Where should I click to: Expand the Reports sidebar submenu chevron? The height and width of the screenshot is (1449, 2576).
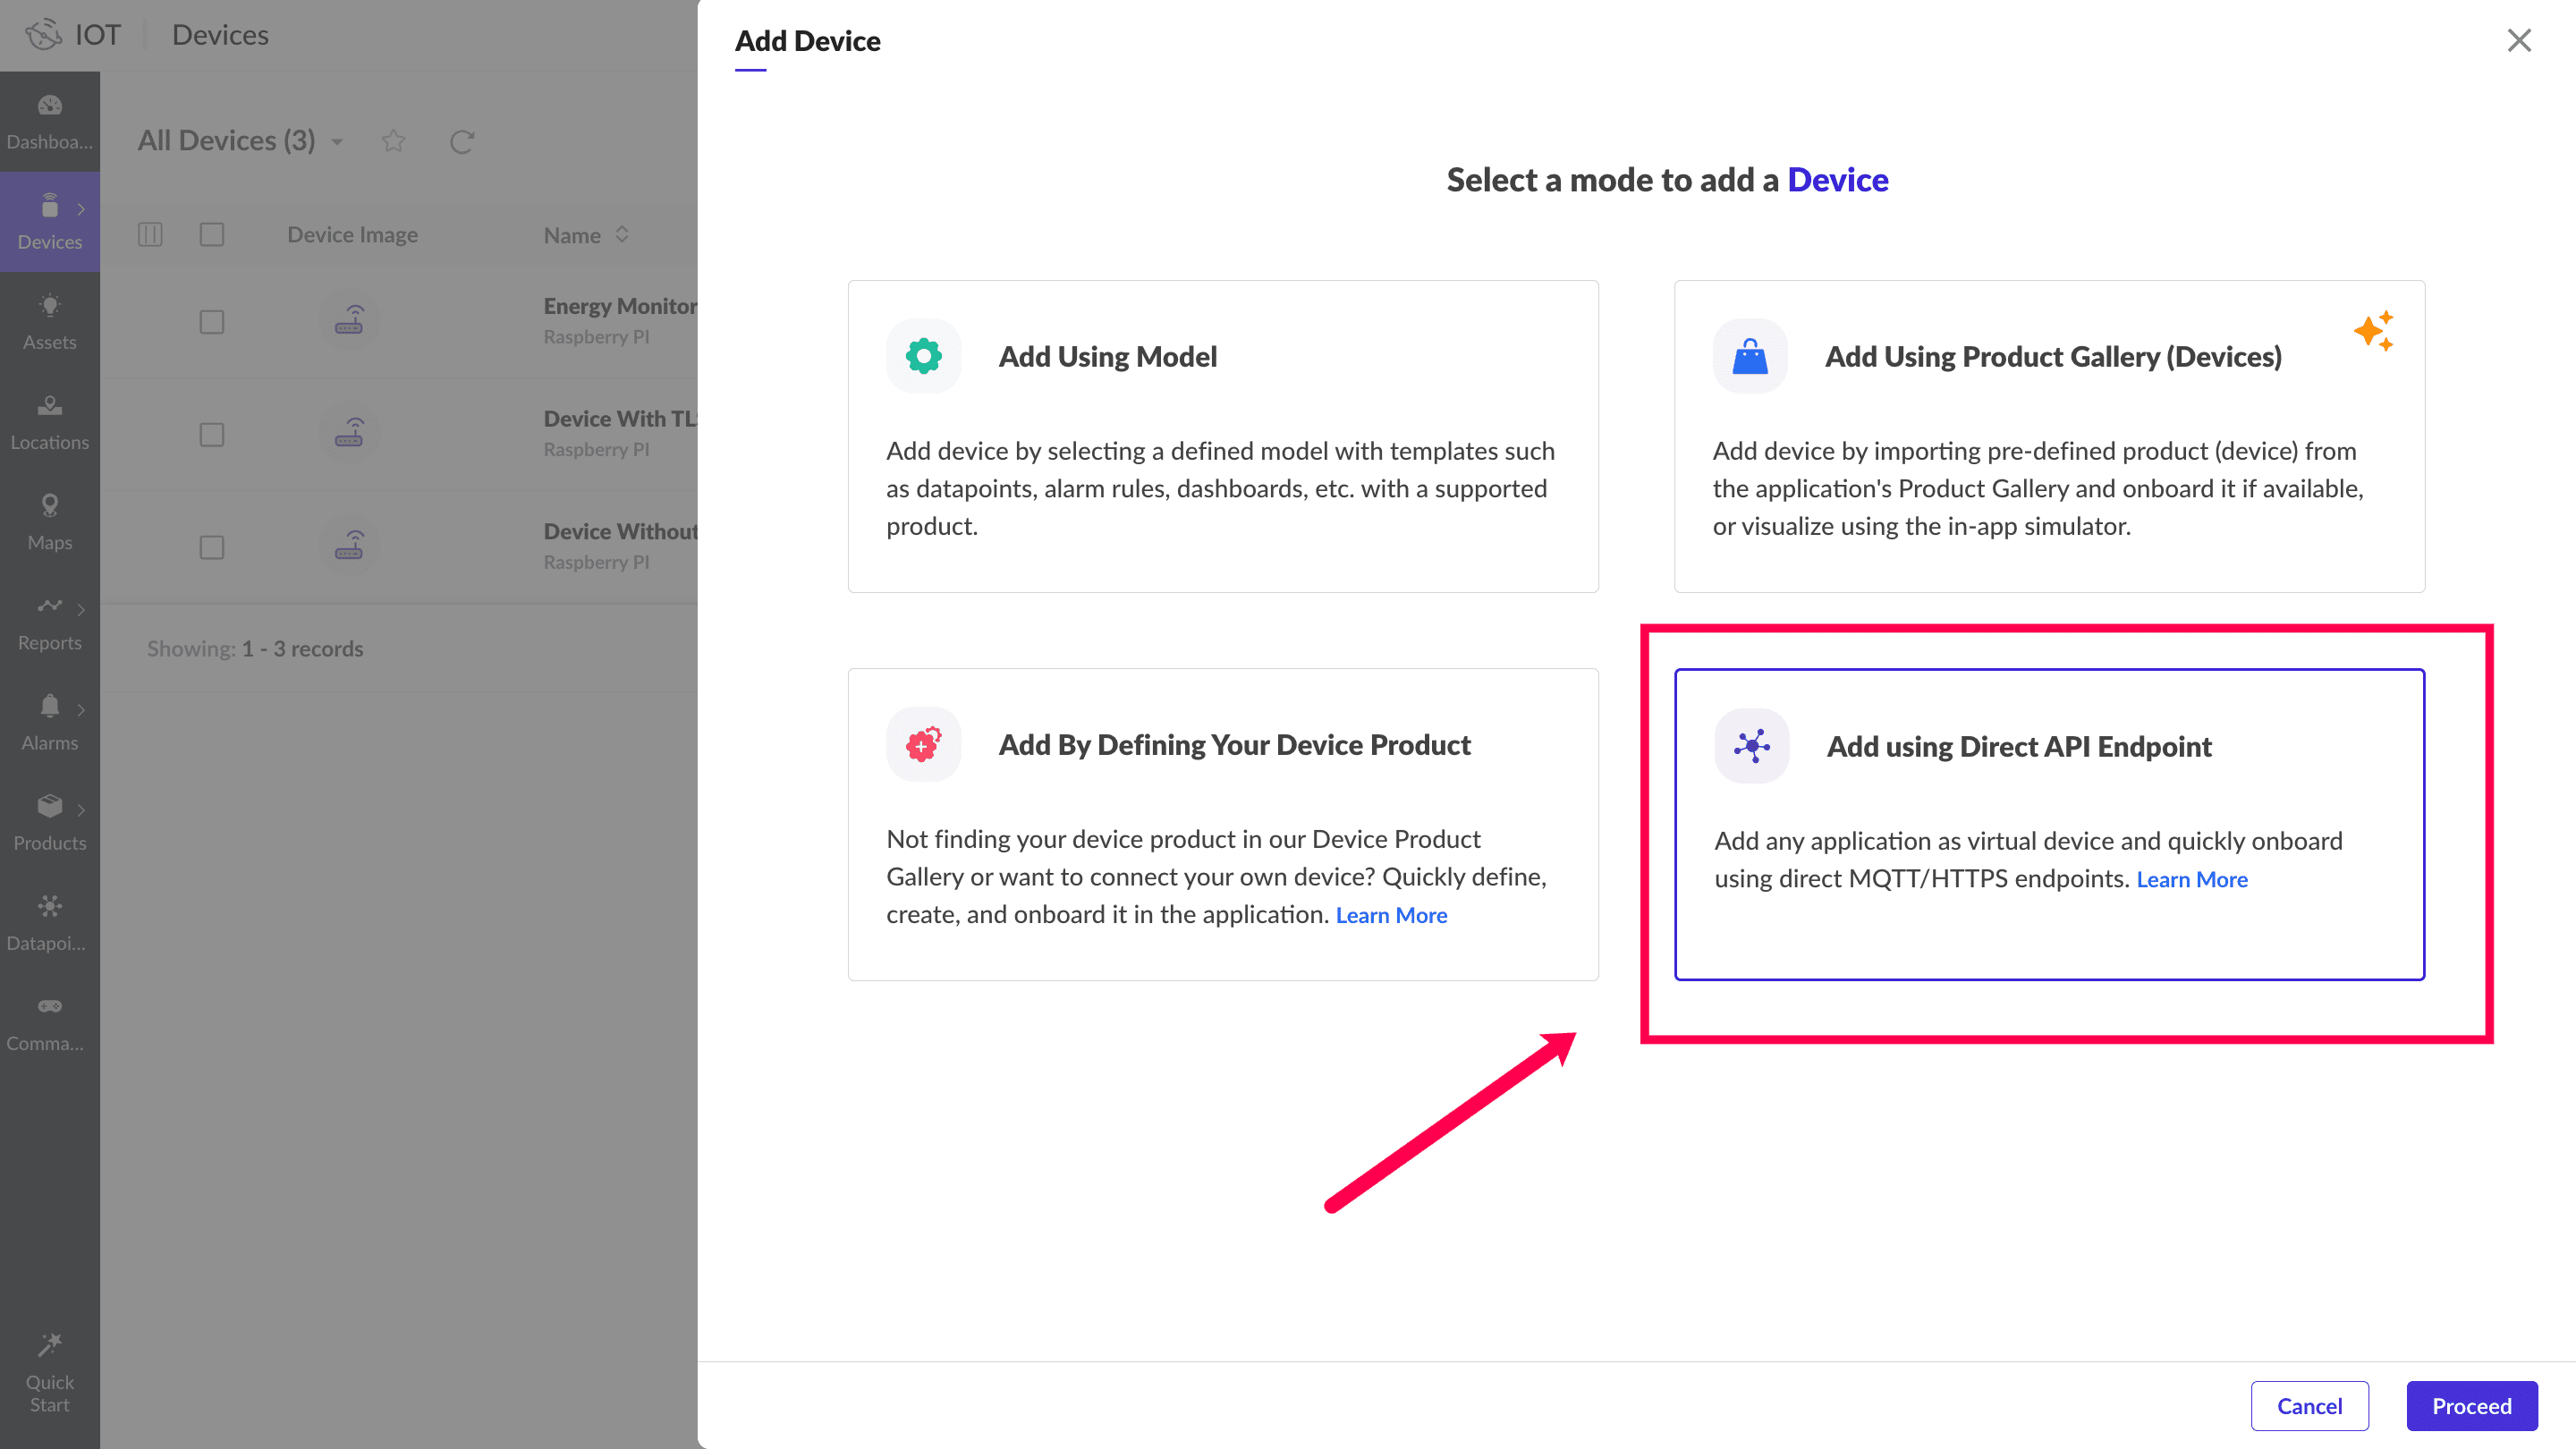81,609
